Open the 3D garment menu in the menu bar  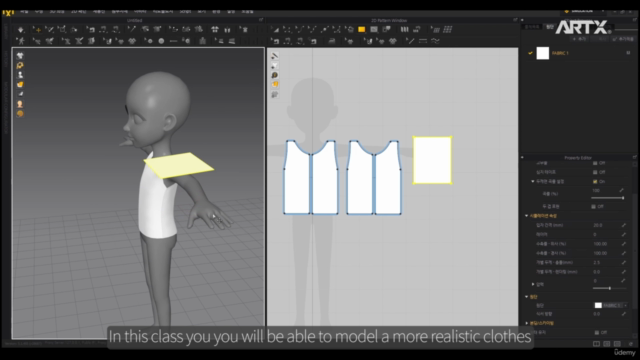click(57, 11)
